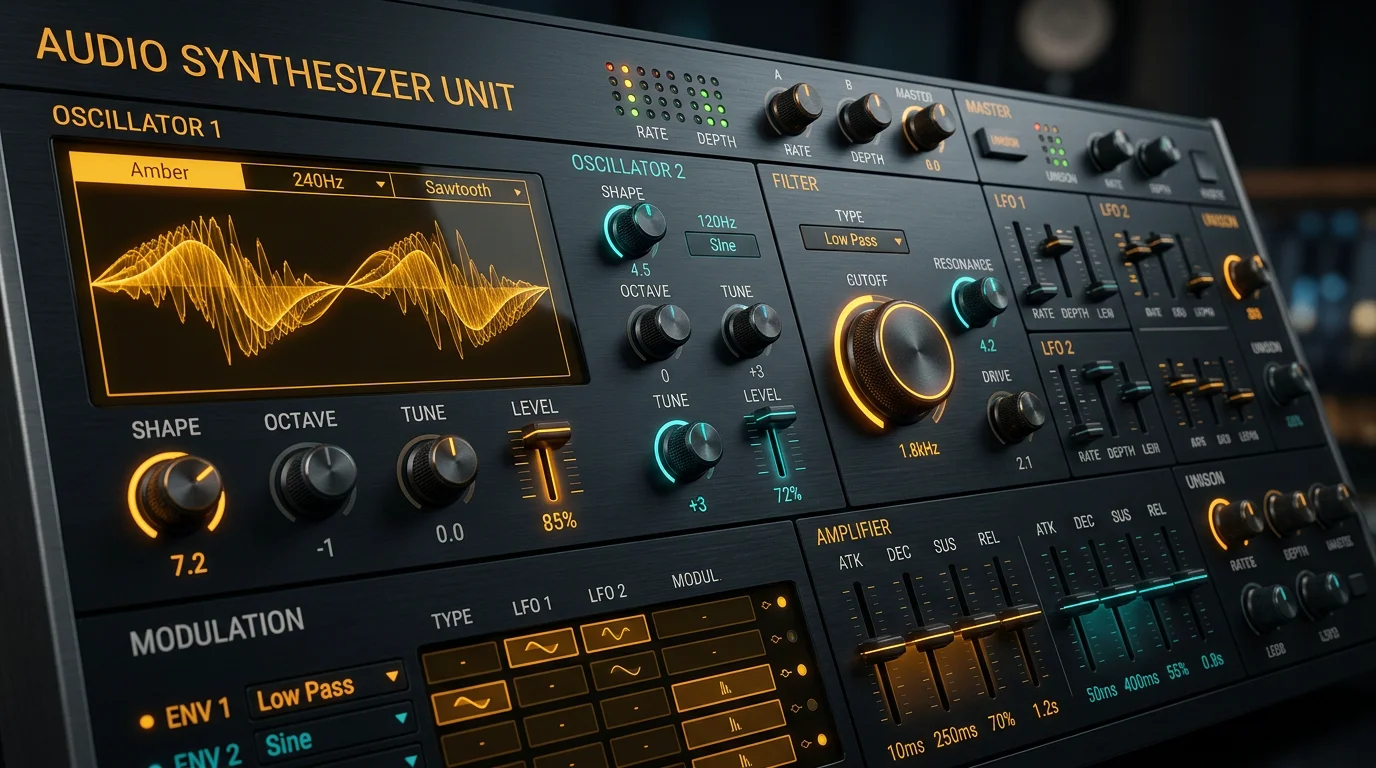This screenshot has width=1376, height=768.
Task: Open the ENV 1 Low Pass dropdown
Action: click(327, 692)
